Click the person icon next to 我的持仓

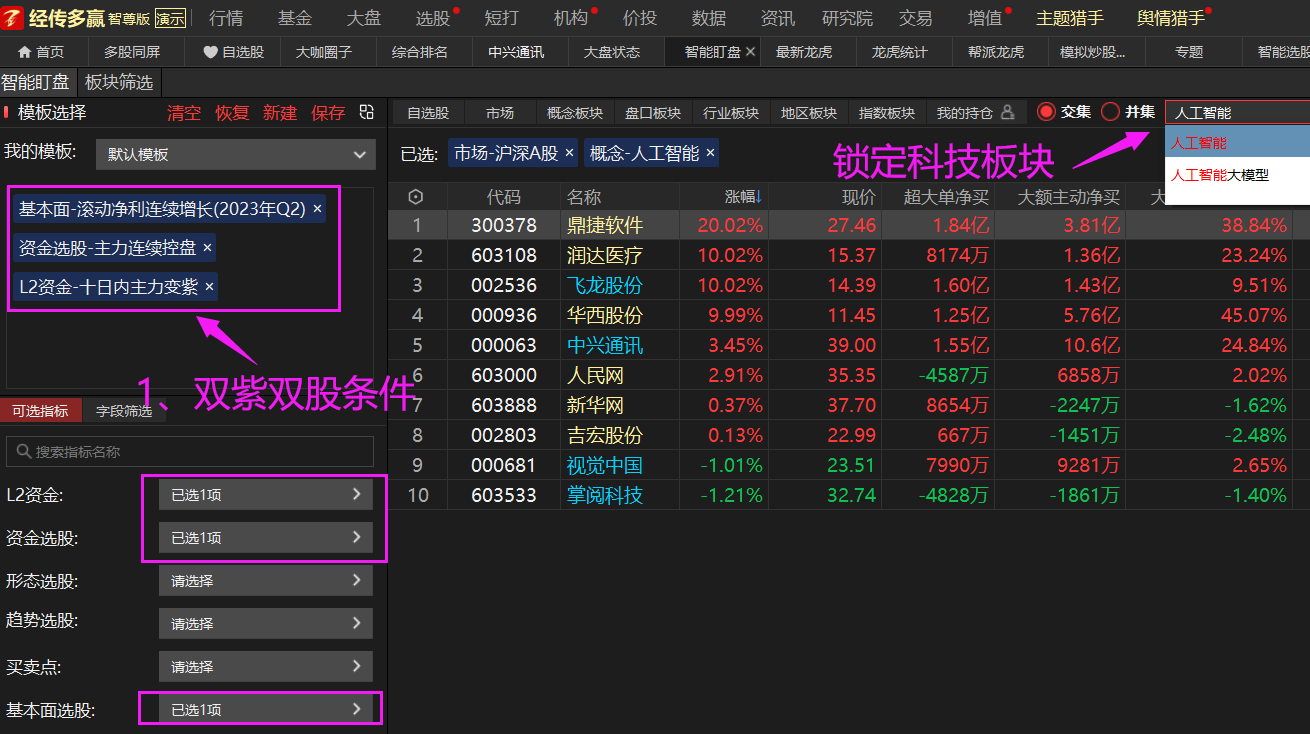[1008, 112]
